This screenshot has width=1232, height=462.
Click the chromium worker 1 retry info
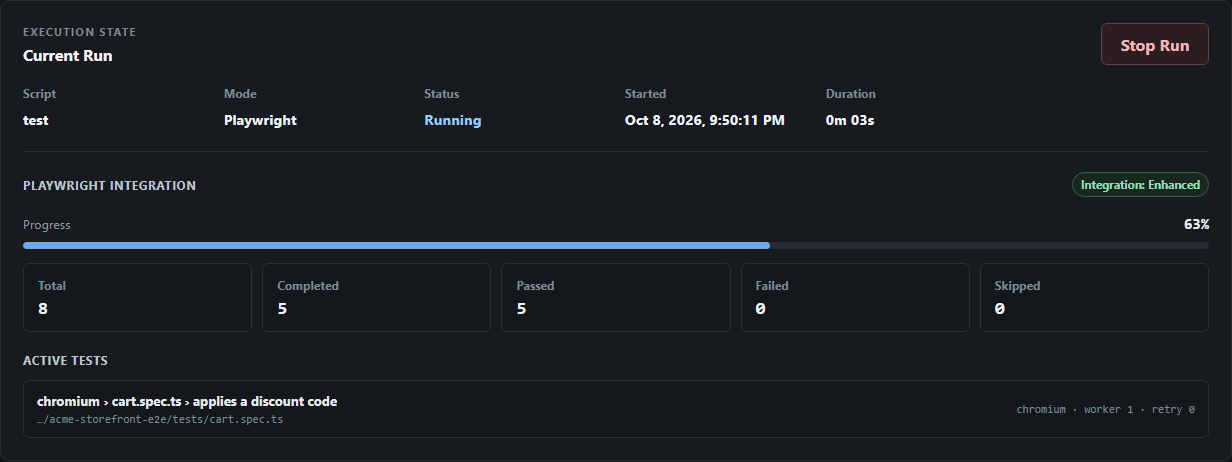1105,409
